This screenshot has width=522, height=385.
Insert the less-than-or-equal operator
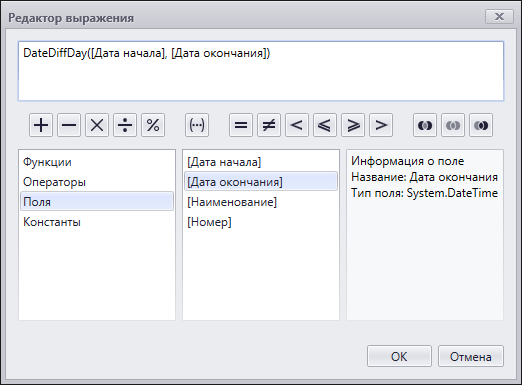point(325,125)
